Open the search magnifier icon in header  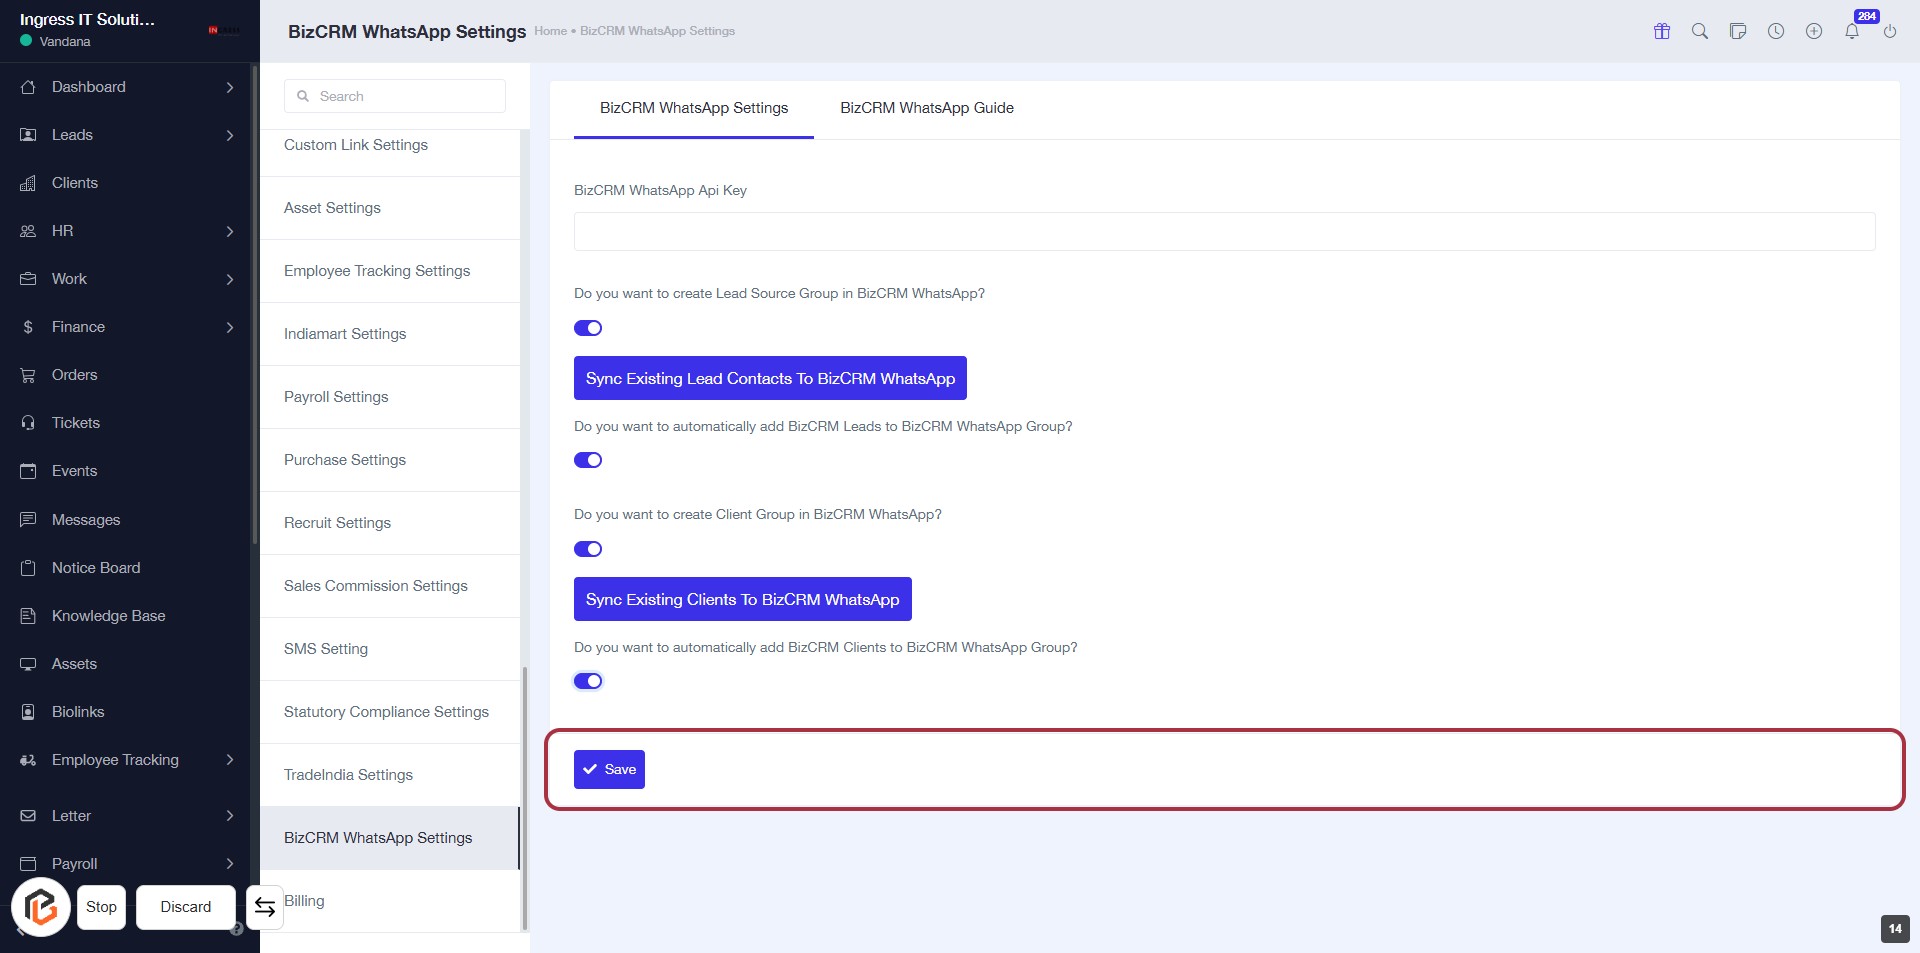1700,31
